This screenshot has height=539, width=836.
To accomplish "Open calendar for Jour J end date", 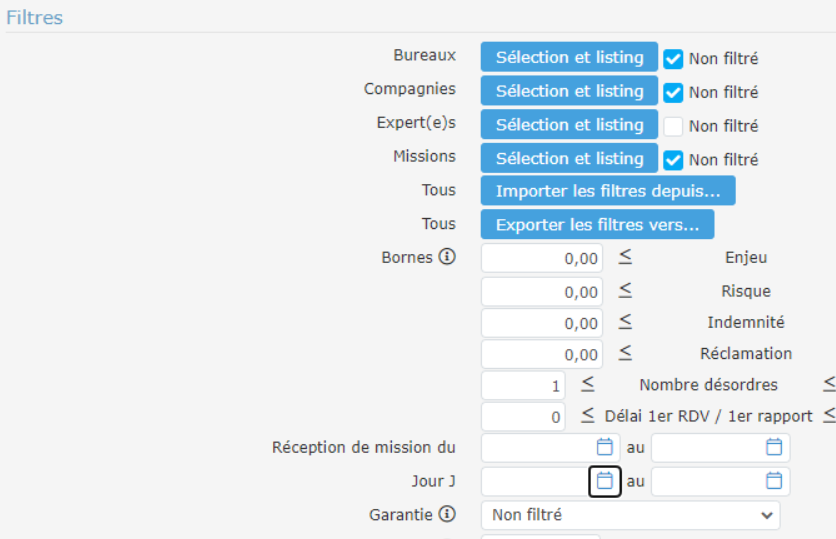I will pos(774,481).
